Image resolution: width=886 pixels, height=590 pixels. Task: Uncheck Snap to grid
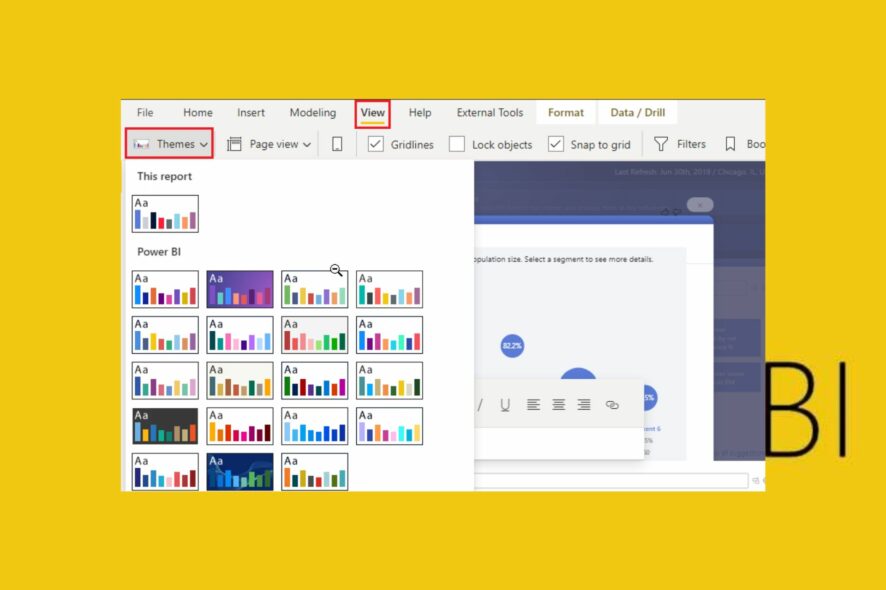point(555,143)
